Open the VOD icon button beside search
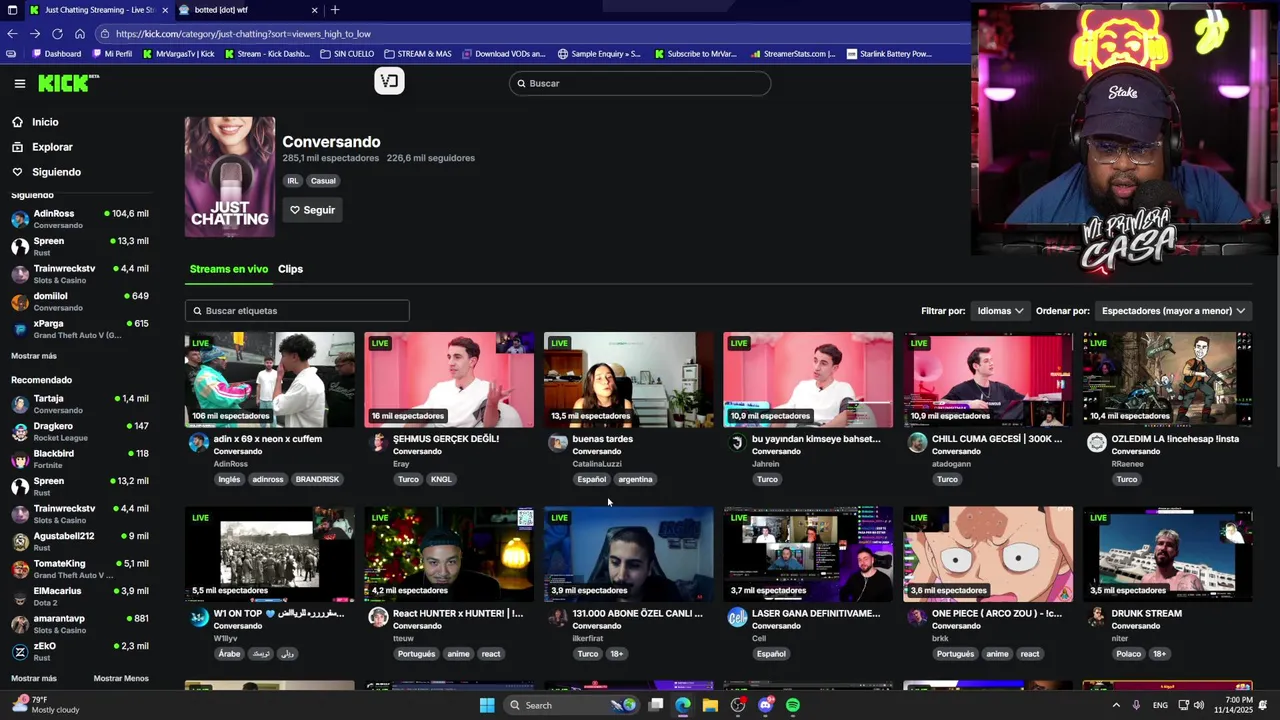1280x720 pixels. 389,81
